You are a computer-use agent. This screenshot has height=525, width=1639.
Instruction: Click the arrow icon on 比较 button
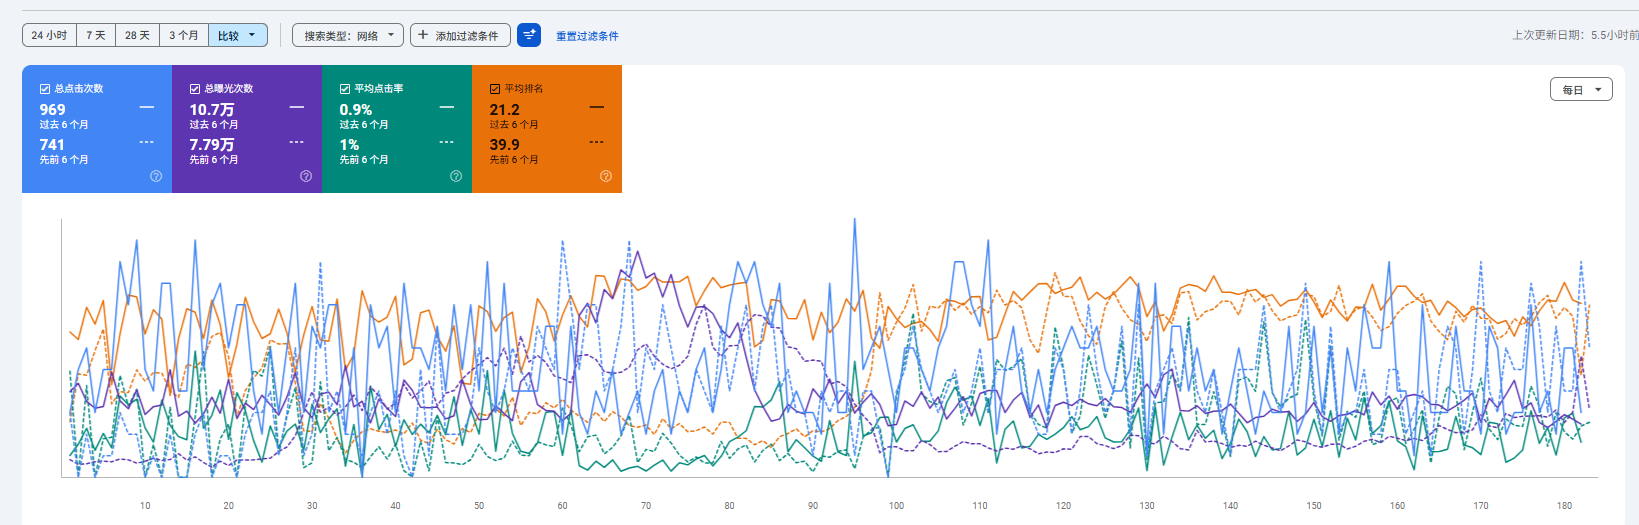[x=252, y=35]
